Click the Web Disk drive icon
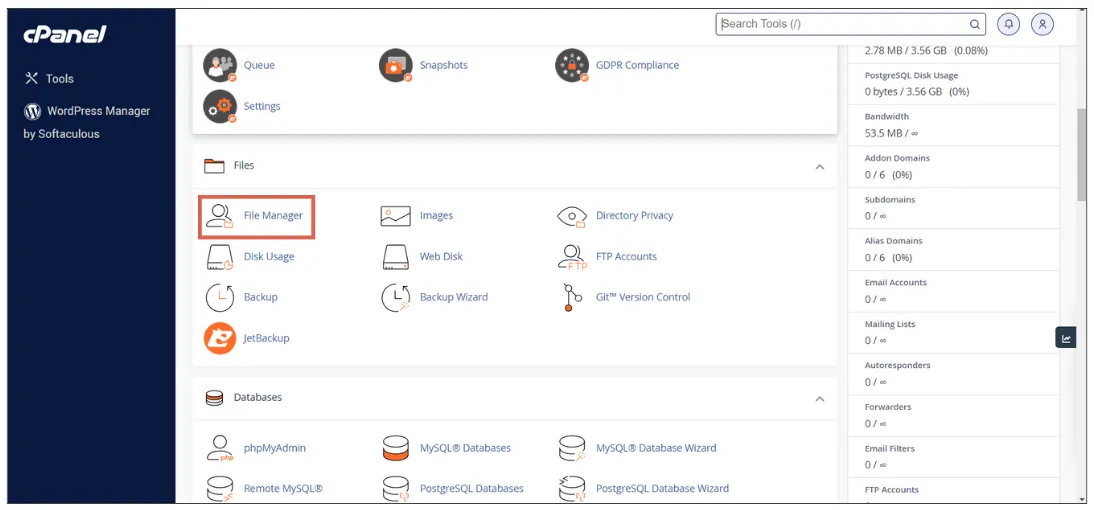The height and width of the screenshot is (510, 1094). coord(396,257)
